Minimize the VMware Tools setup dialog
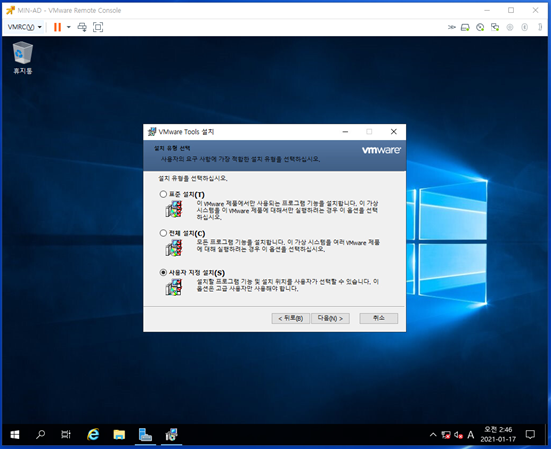This screenshot has width=551, height=449. click(x=345, y=132)
